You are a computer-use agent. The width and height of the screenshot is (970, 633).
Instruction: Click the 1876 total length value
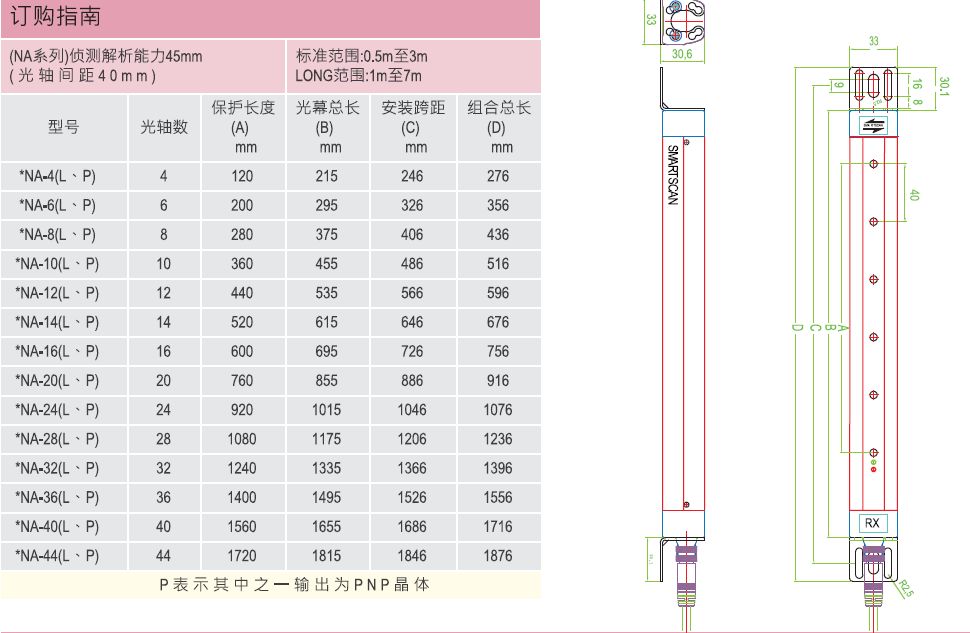coord(497,556)
